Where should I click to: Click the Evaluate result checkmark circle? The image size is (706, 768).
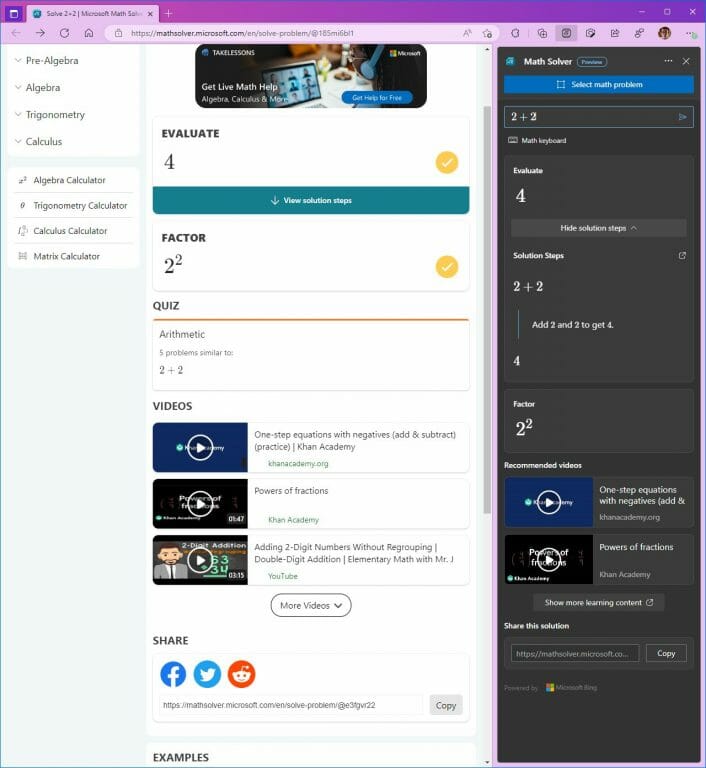[x=447, y=163]
